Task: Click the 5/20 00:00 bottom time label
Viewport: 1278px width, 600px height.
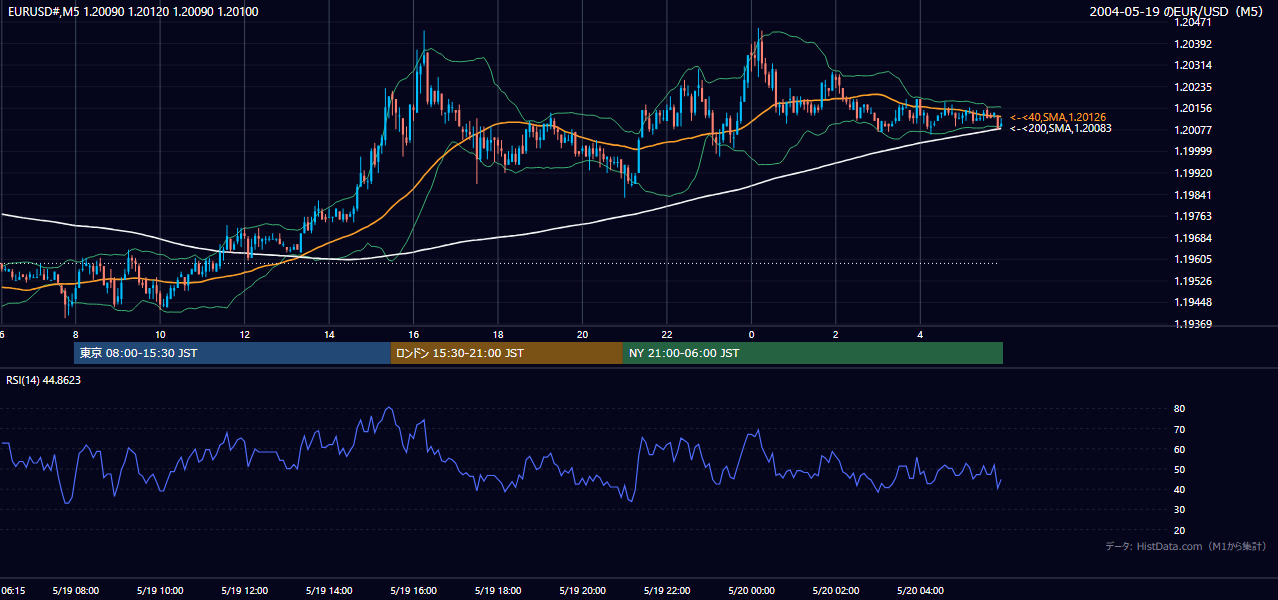Action: click(x=751, y=591)
